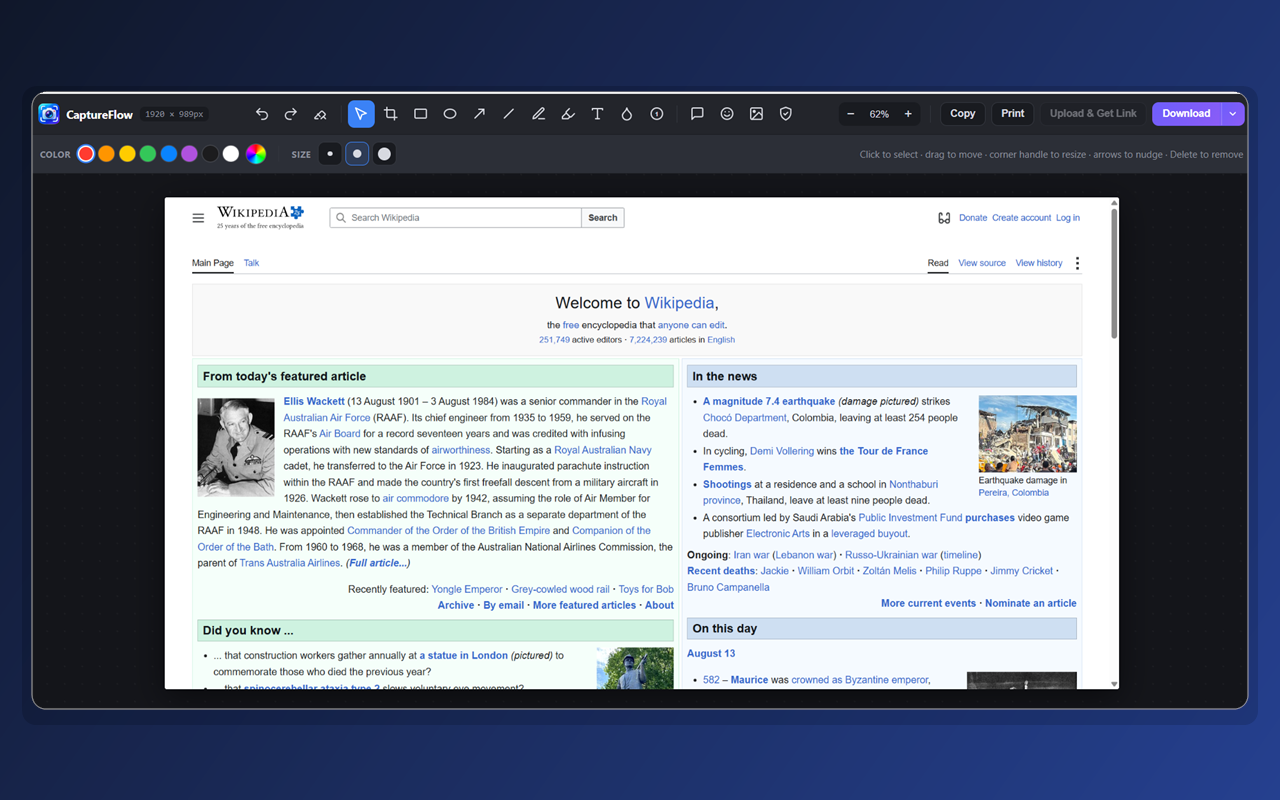Download the annotated screenshot
Viewport: 1280px width, 800px height.
[1187, 114]
